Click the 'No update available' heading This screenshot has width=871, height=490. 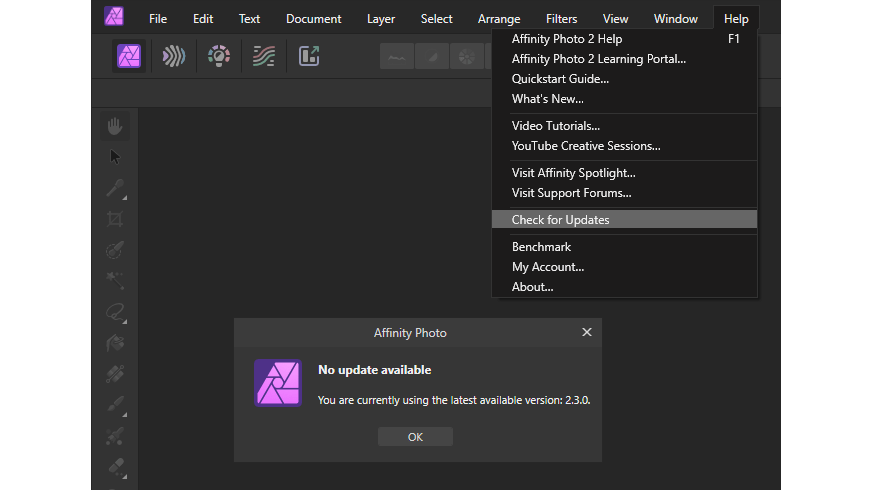(374, 370)
